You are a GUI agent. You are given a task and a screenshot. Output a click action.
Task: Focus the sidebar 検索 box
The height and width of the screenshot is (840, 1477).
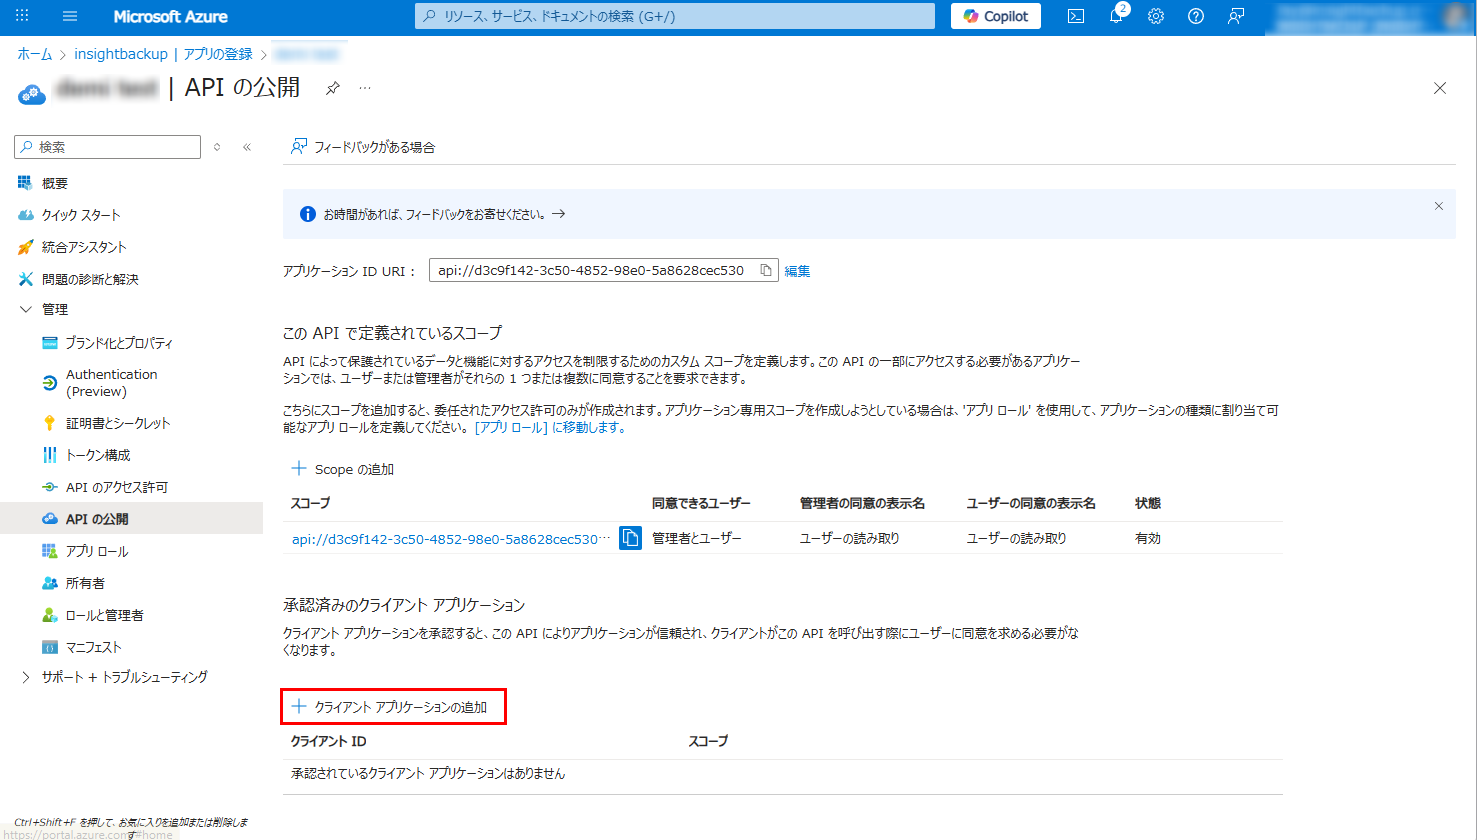click(108, 147)
